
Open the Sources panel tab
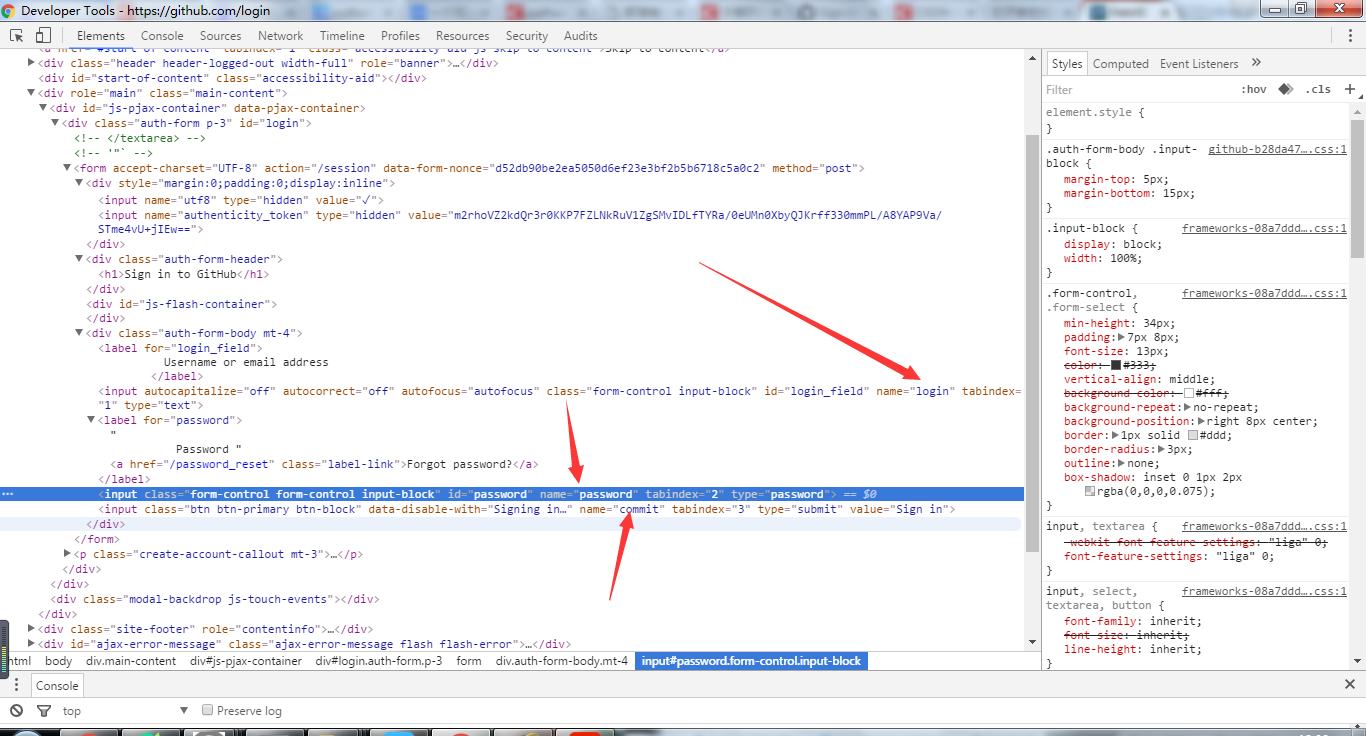tap(220, 35)
